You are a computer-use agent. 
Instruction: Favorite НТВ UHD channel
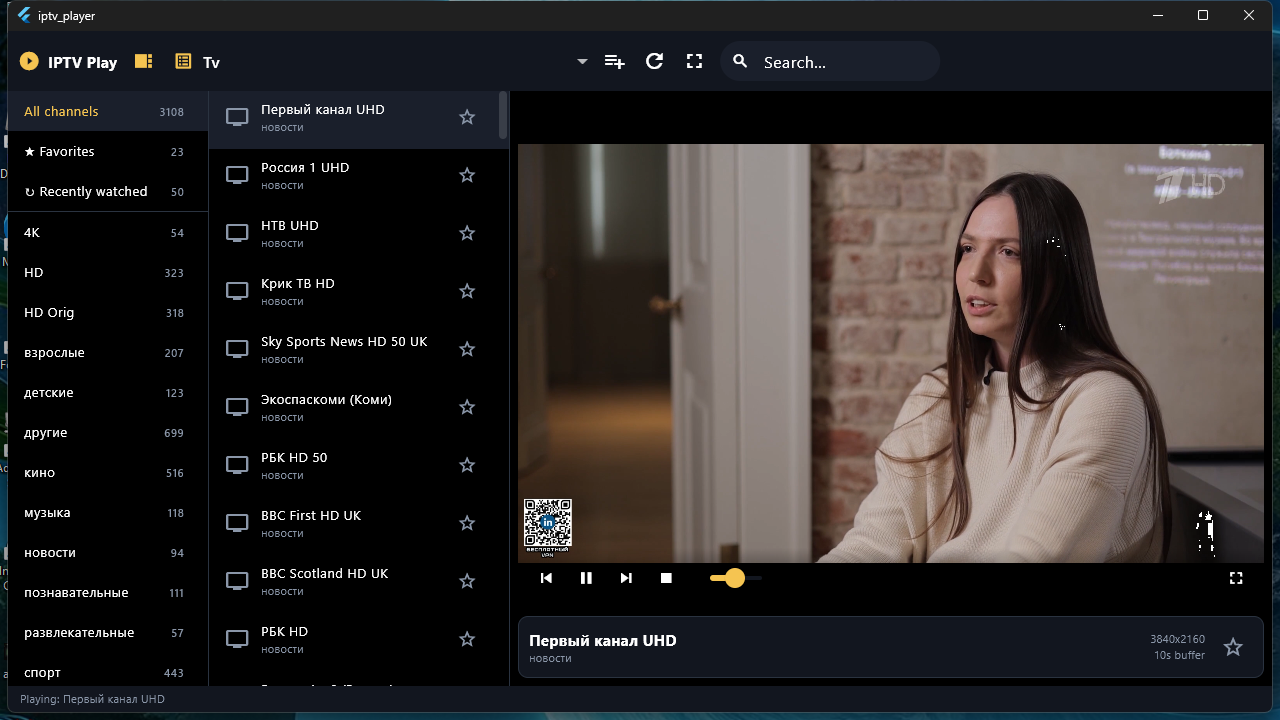[467, 233]
